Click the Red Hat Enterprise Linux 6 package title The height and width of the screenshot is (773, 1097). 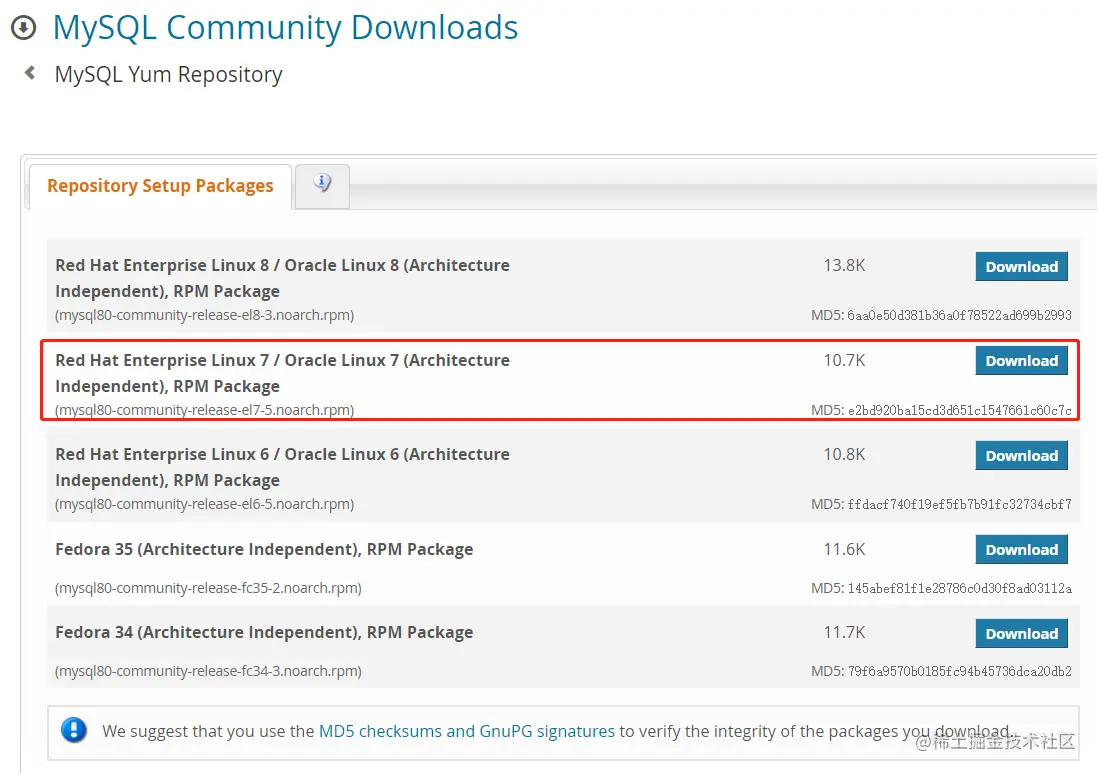[x=283, y=467]
